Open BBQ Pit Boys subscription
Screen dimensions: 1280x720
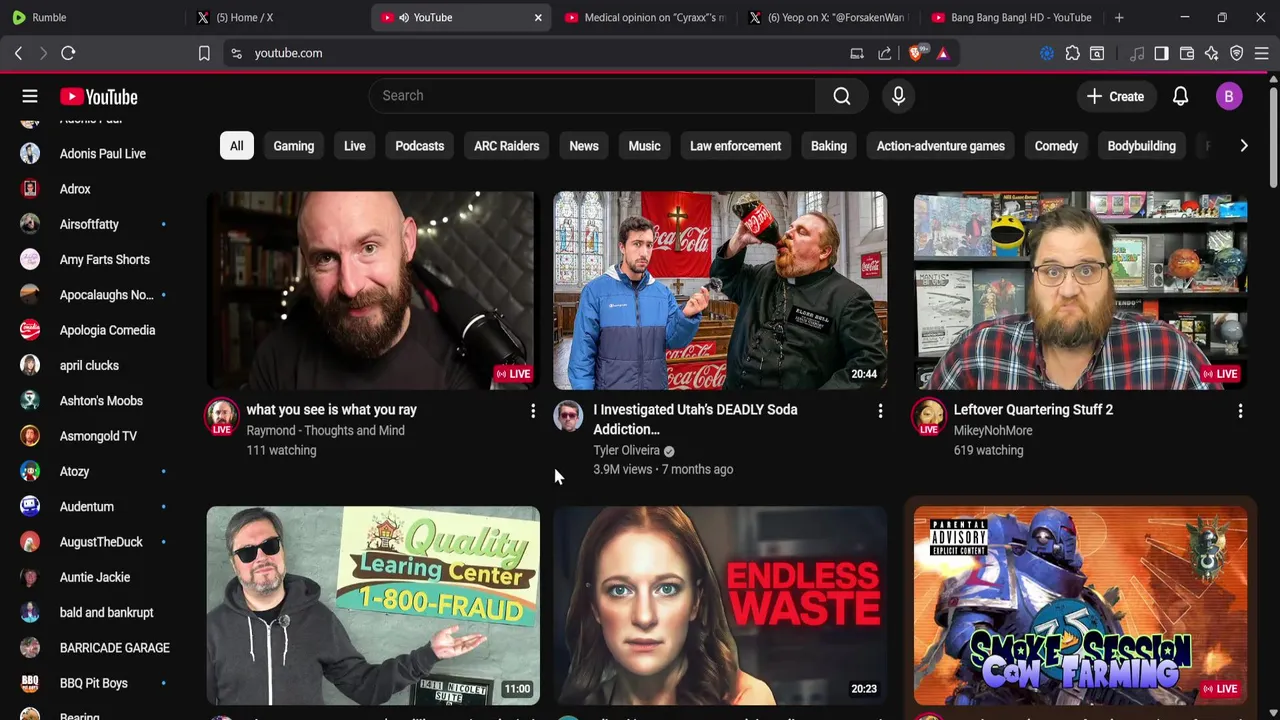94,683
